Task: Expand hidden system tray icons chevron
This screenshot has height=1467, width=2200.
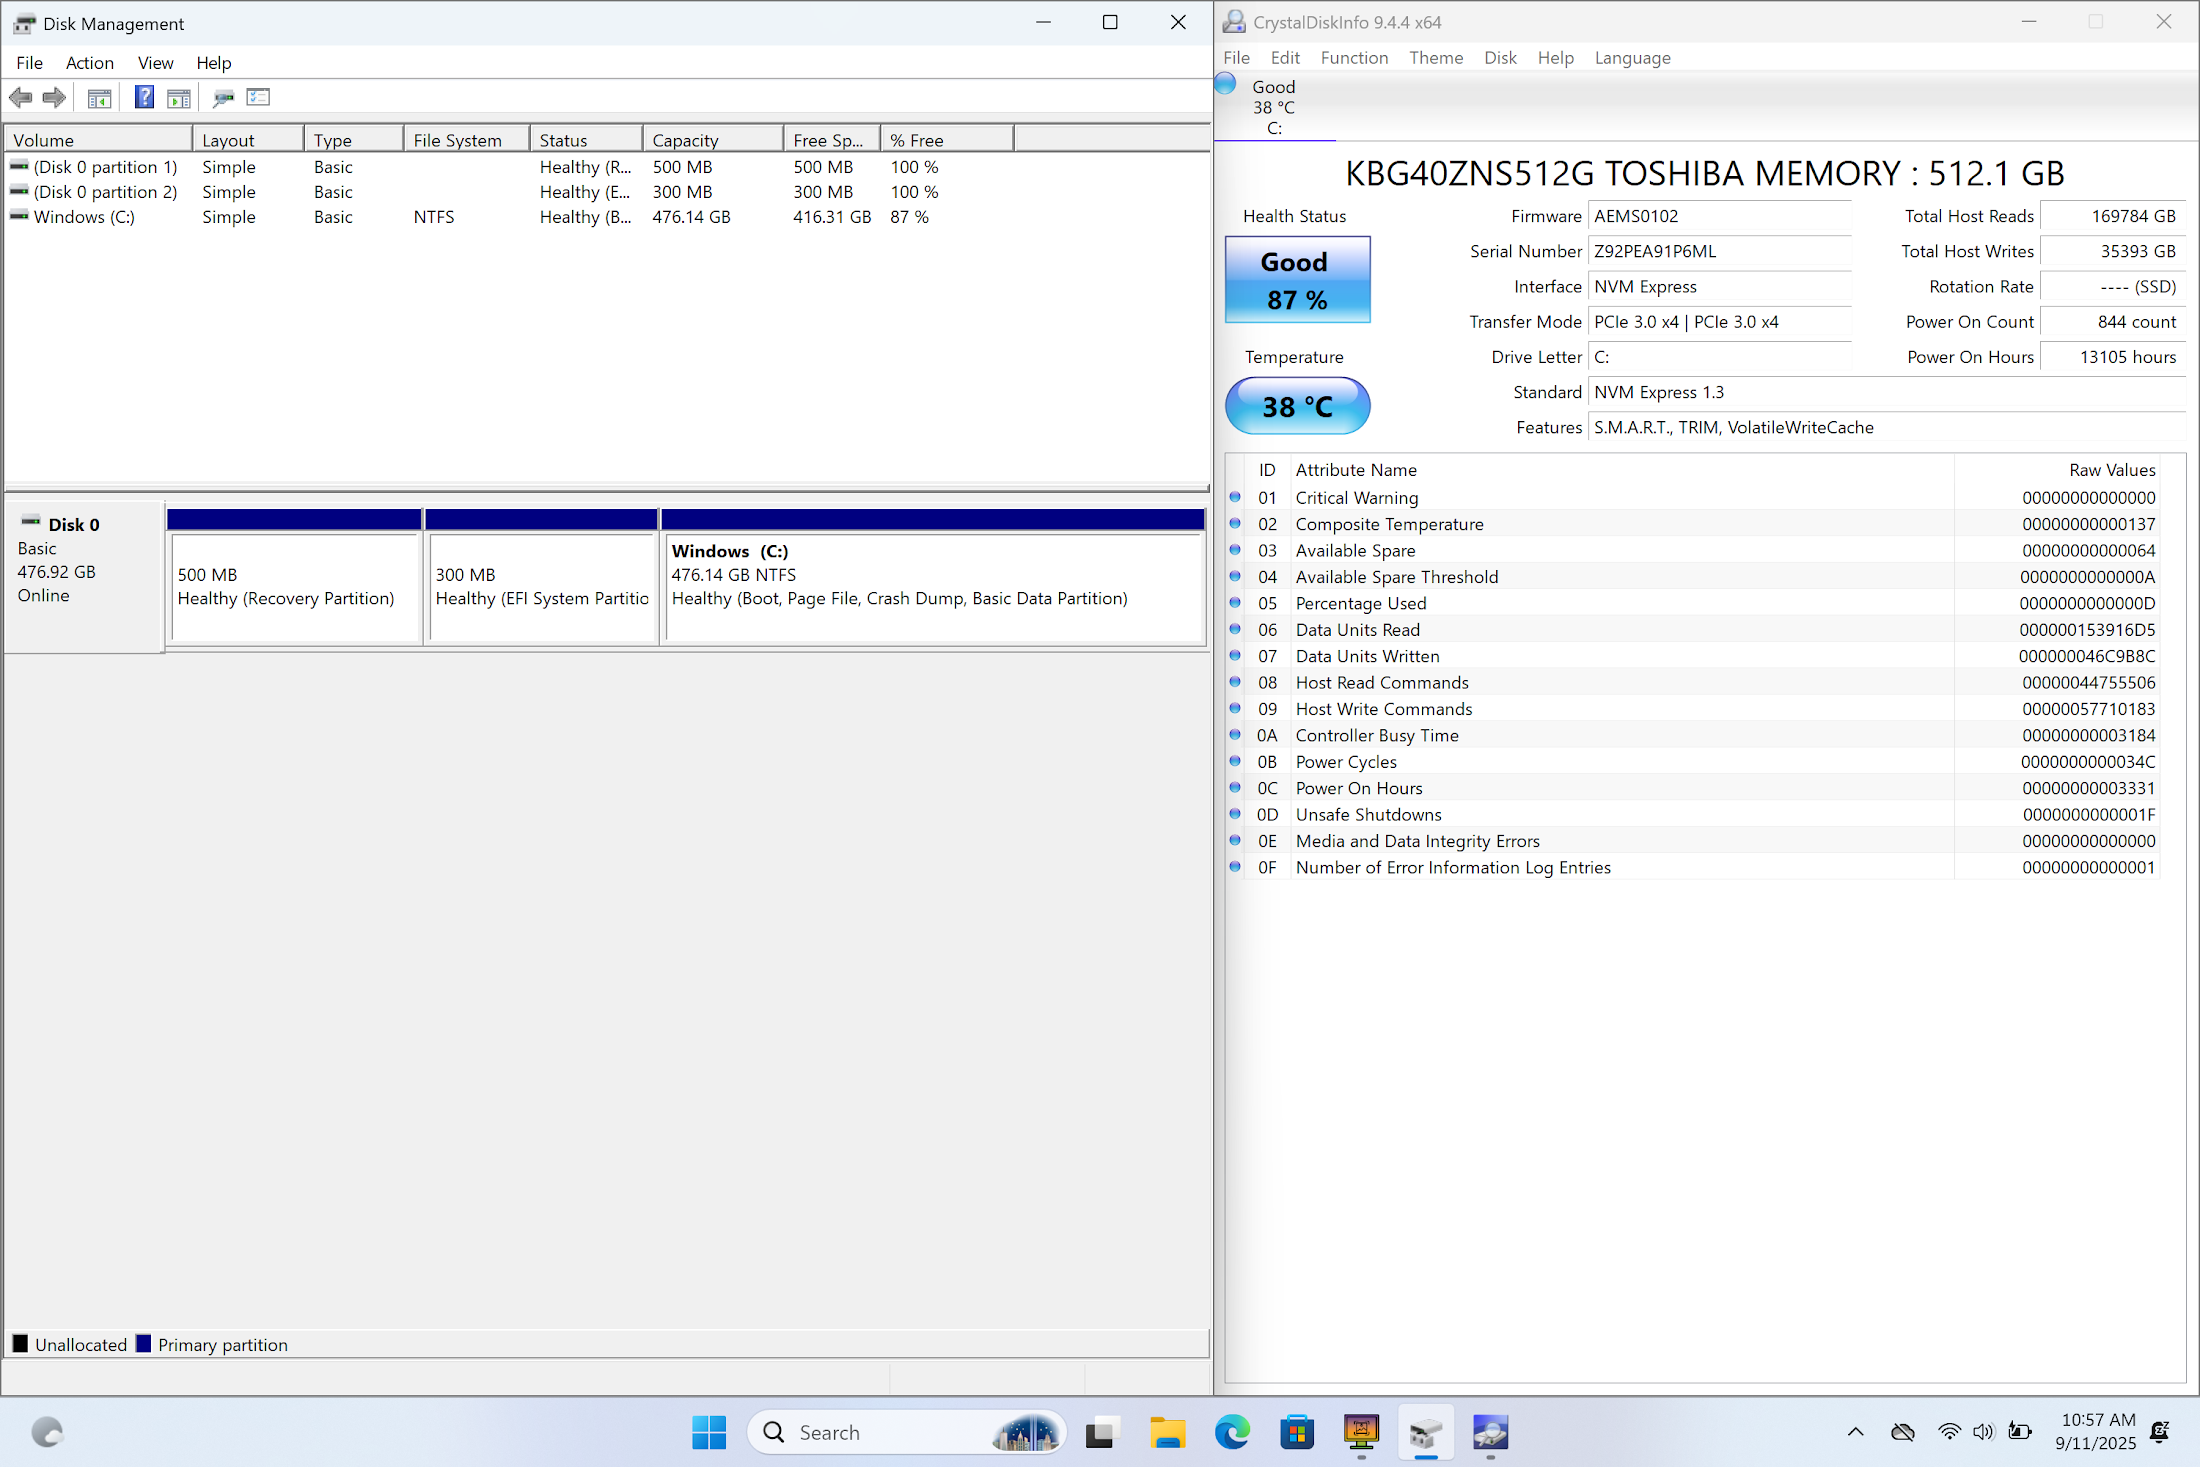Action: pos(1855,1432)
